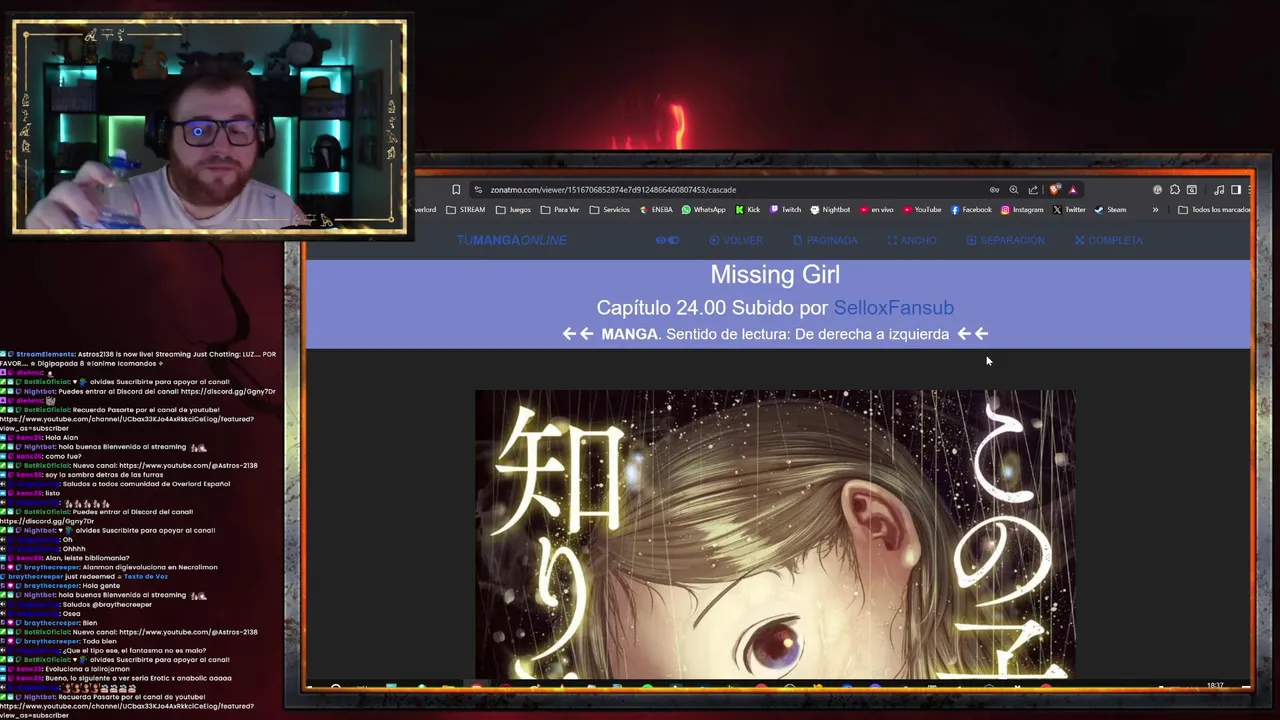
Task: Open the SelloxFansub uploader link
Action: click(894, 308)
